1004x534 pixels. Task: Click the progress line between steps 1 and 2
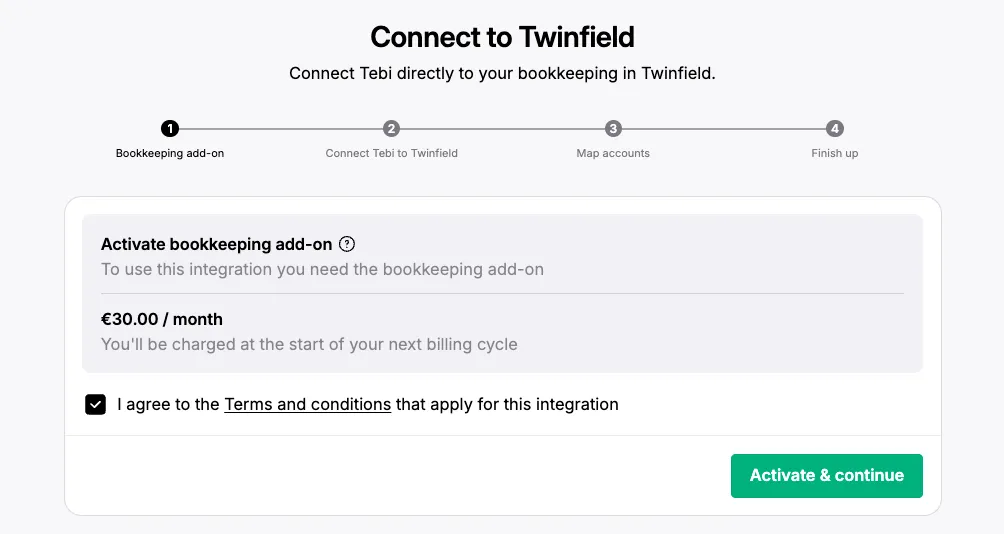[281, 128]
